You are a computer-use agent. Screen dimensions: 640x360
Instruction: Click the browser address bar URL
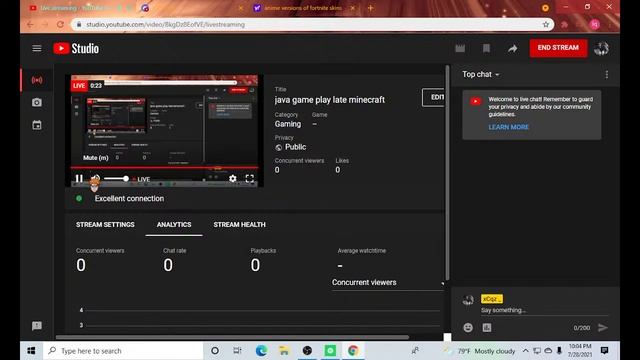click(x=165, y=24)
